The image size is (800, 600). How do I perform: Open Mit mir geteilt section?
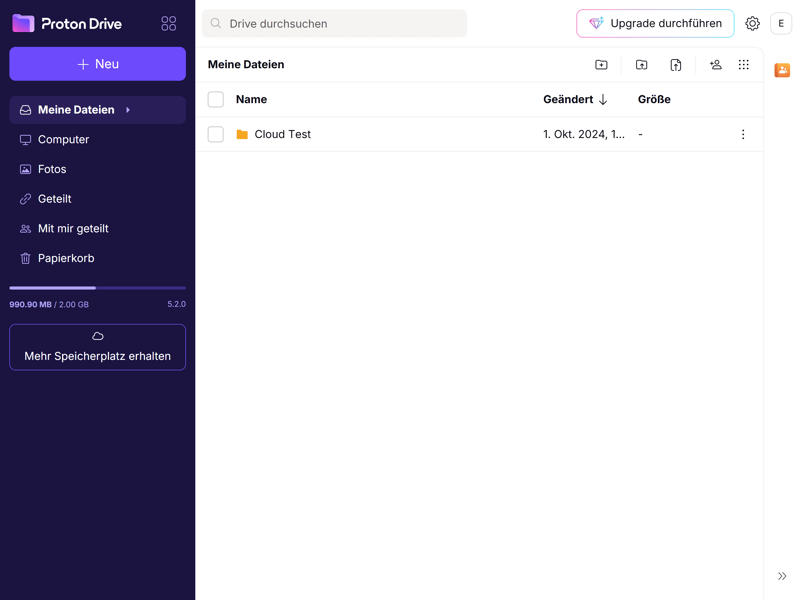(73, 228)
